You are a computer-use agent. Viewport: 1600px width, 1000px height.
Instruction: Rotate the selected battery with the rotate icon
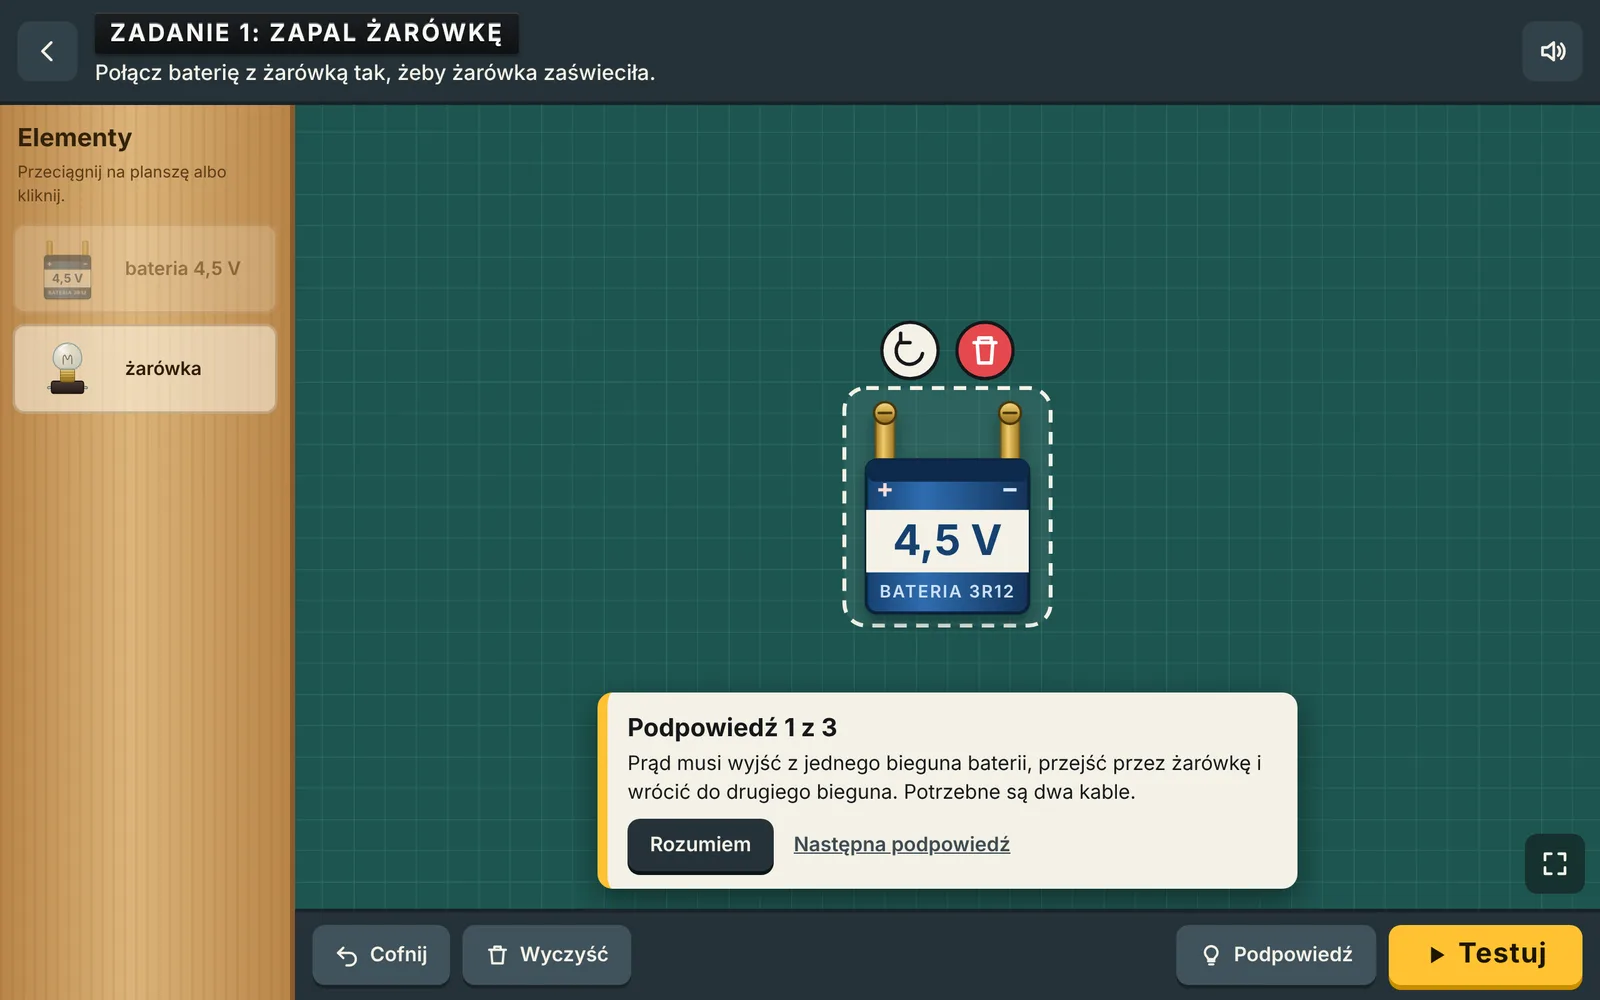(909, 351)
